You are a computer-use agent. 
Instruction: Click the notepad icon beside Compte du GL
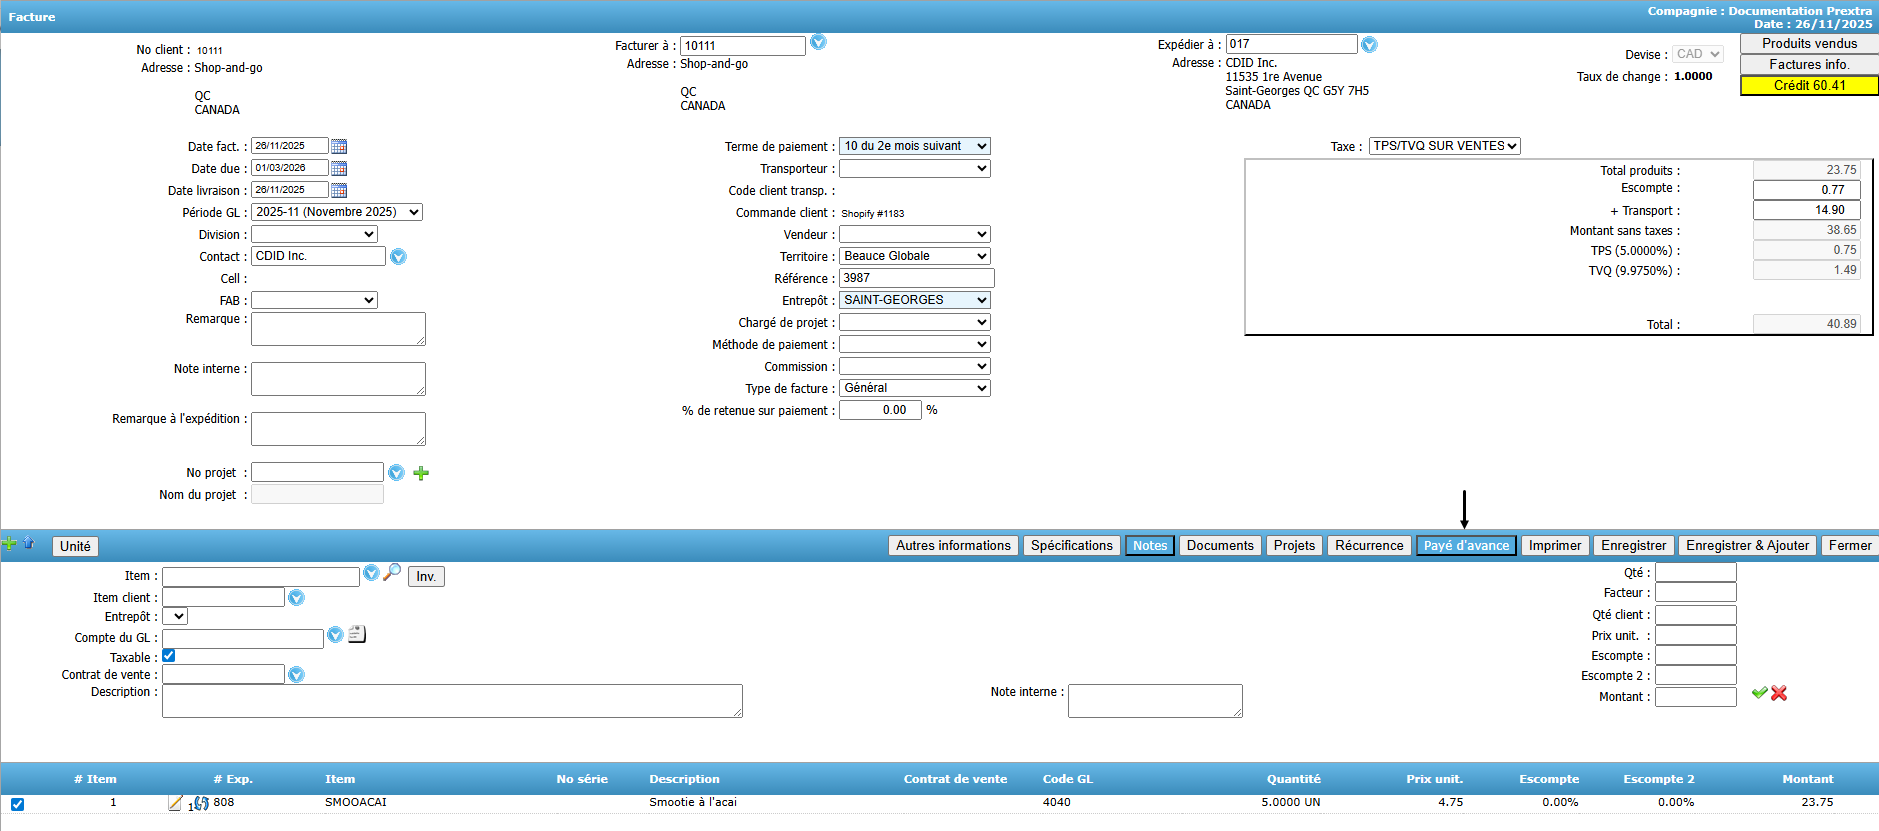(x=357, y=634)
